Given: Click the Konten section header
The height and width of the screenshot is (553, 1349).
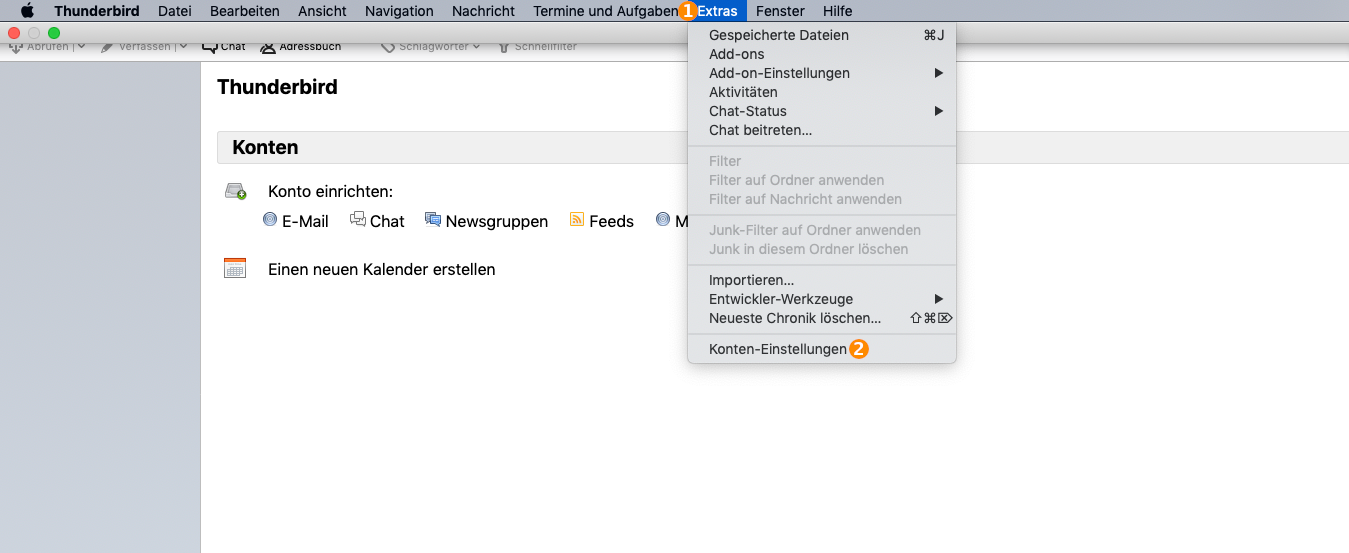Looking at the screenshot, I should (265, 147).
